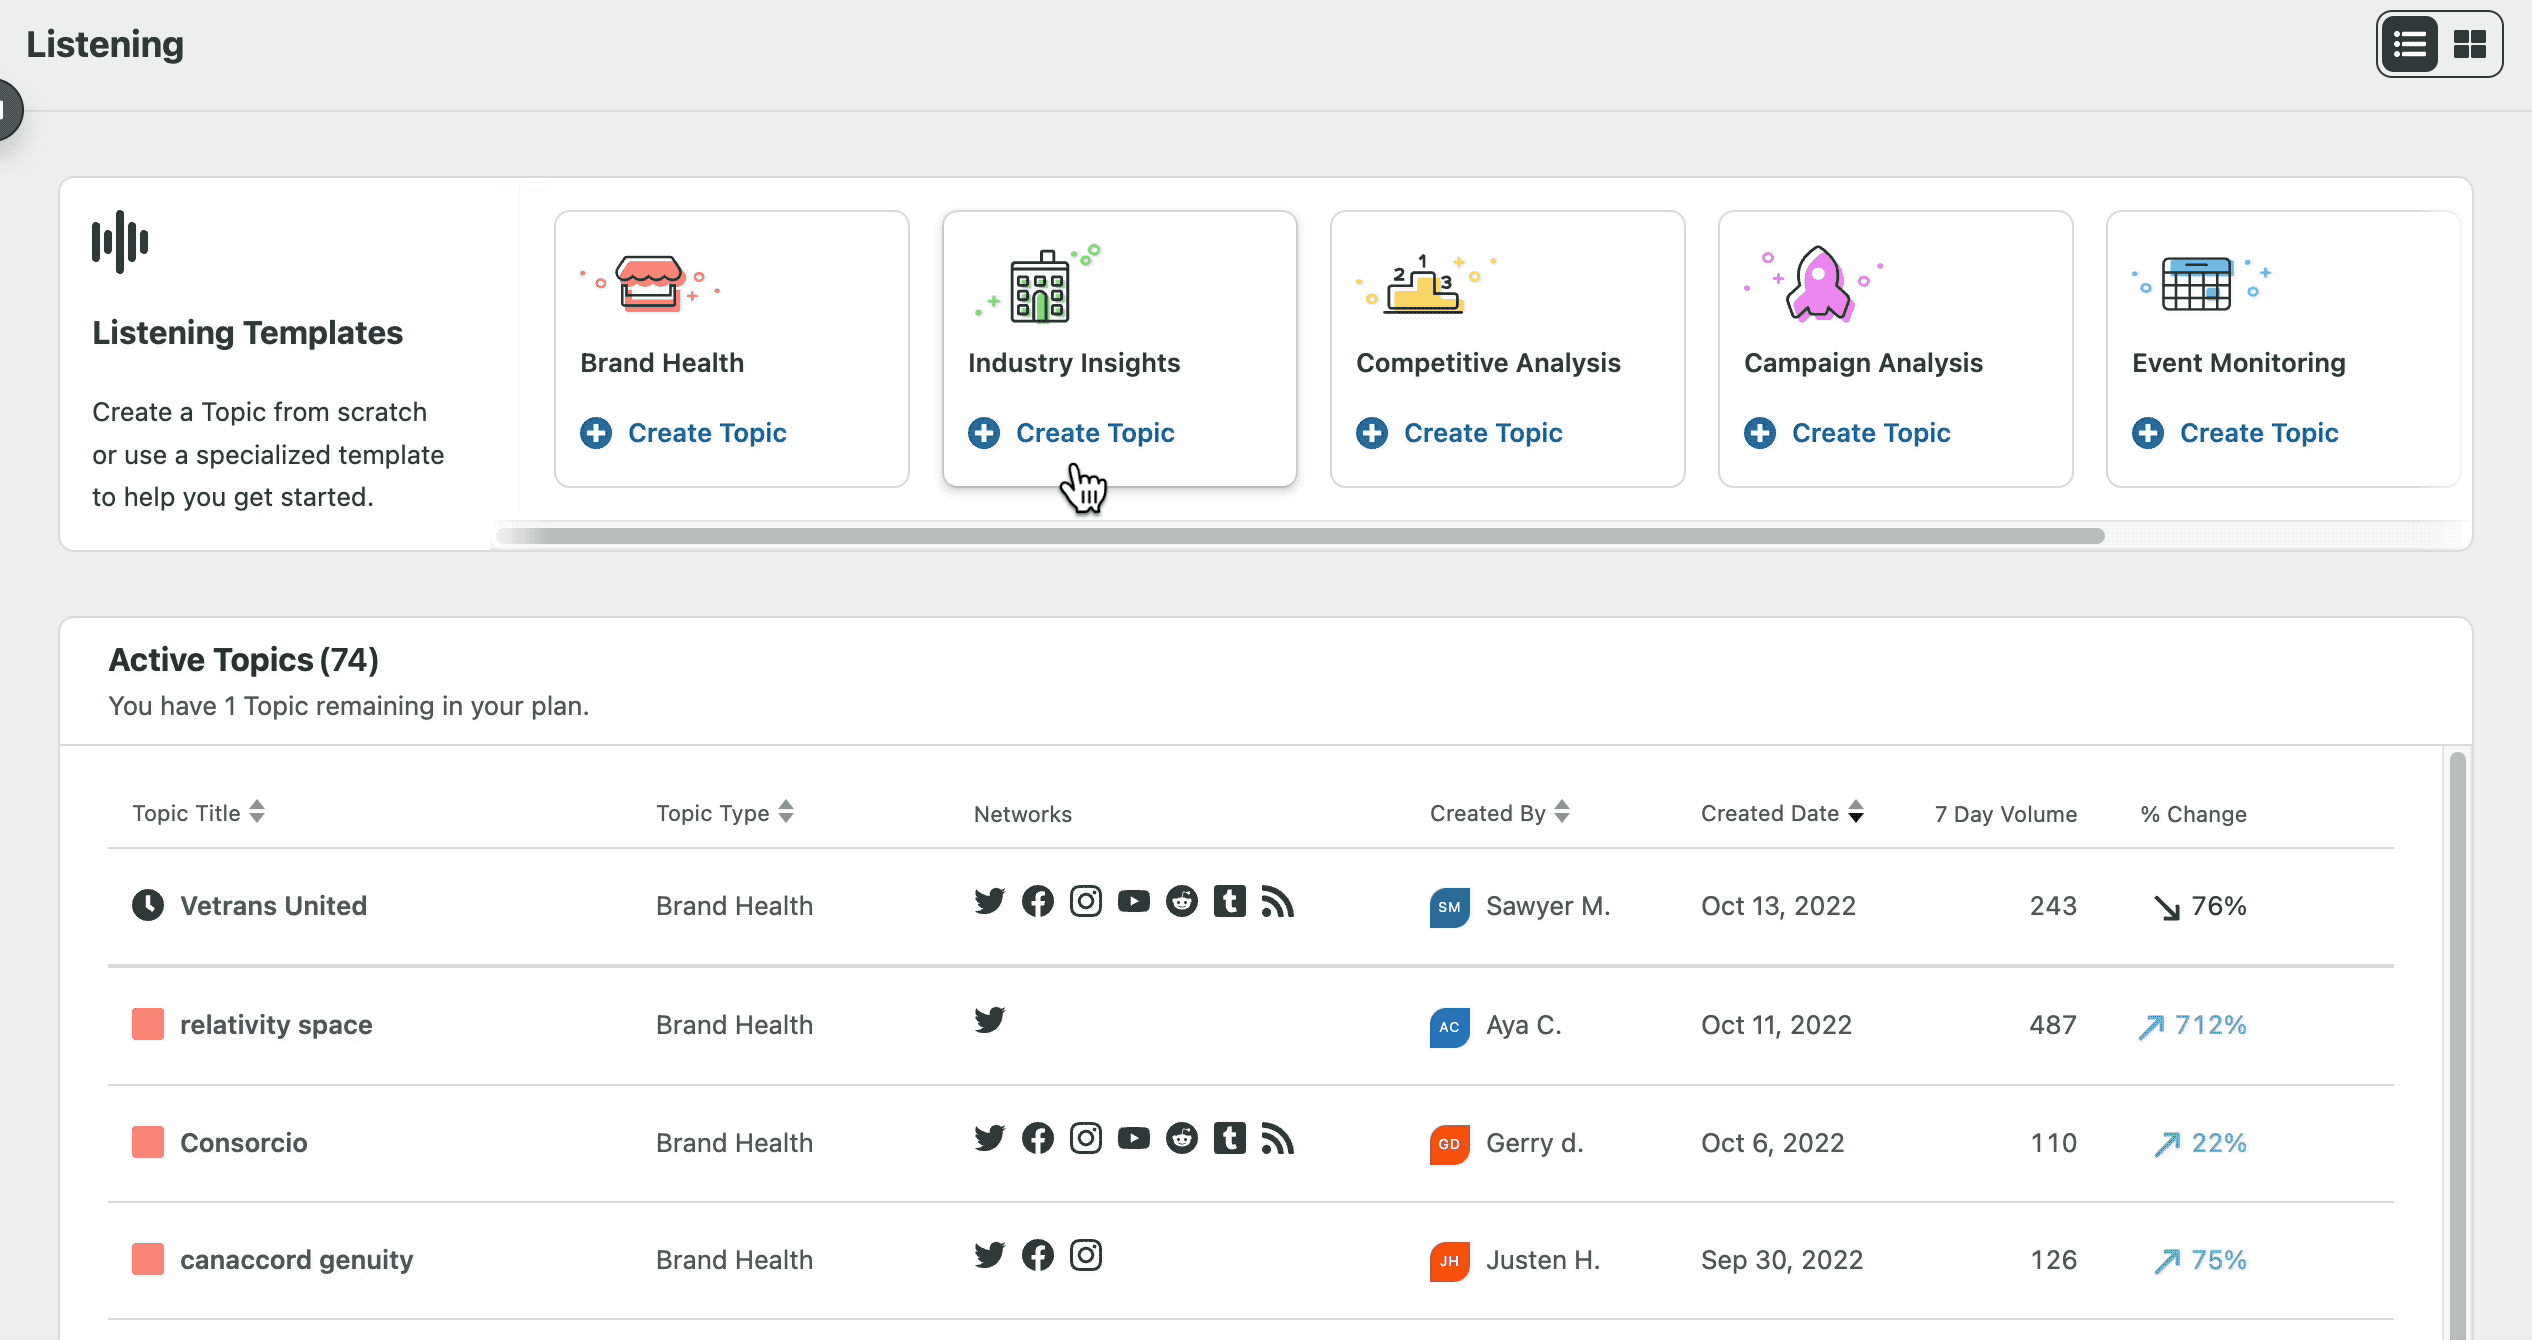Click Aya C. AC avatar
Screen dimensions: 2532x1340
pyautogui.click(x=1449, y=1027)
